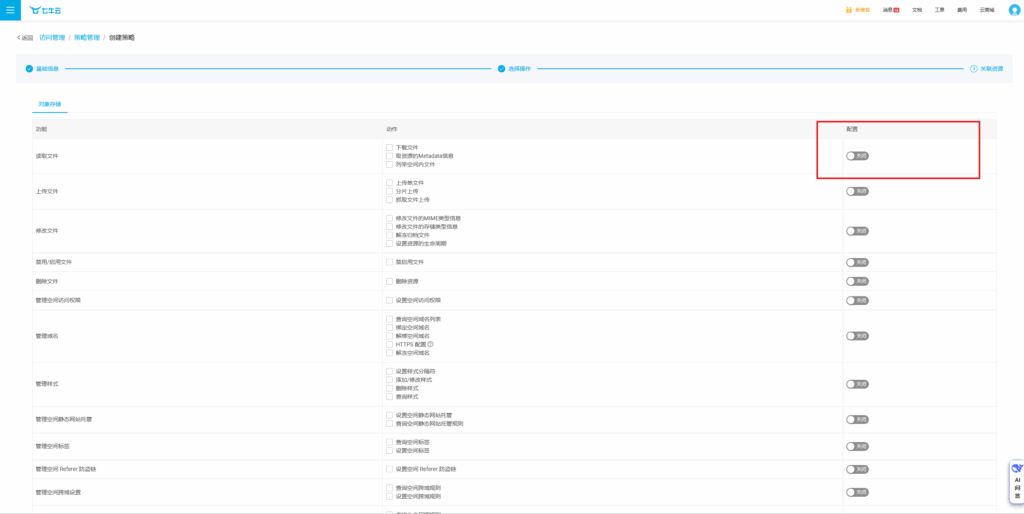Go back using the 返回 link

click(x=25, y=37)
